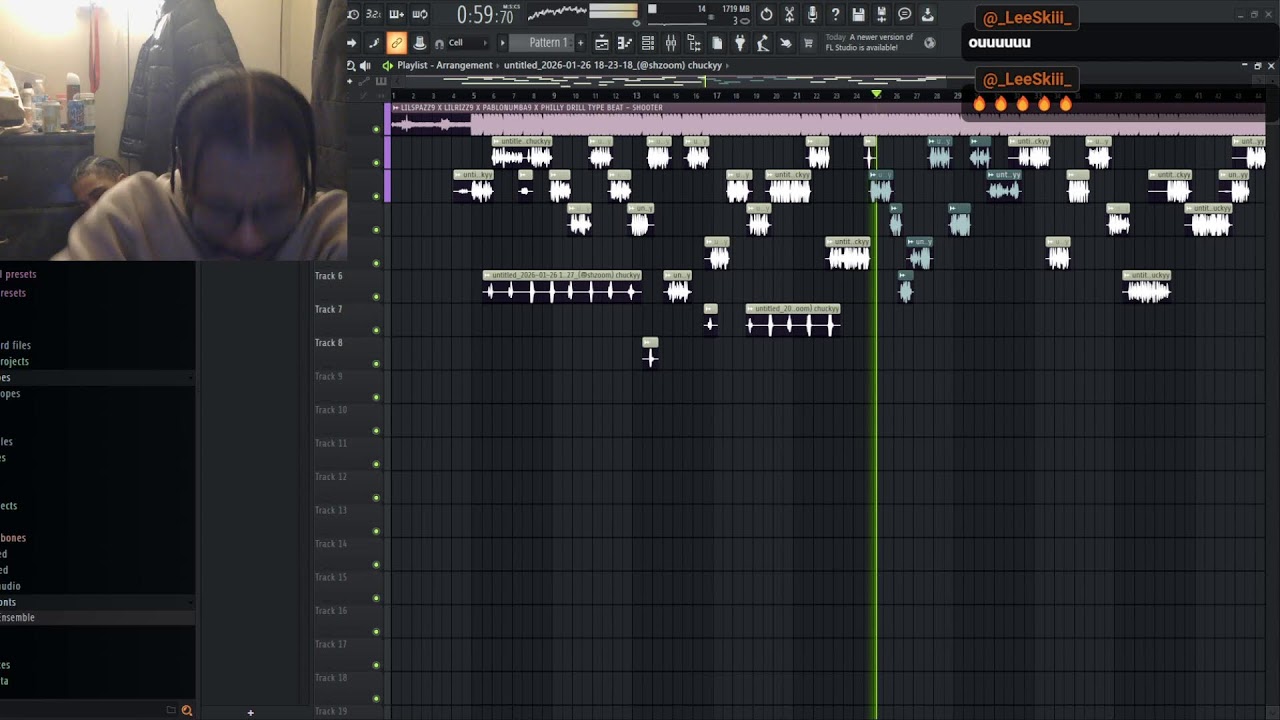
Task: Toggle the green mute dot for Track 9
Action: 376,397
